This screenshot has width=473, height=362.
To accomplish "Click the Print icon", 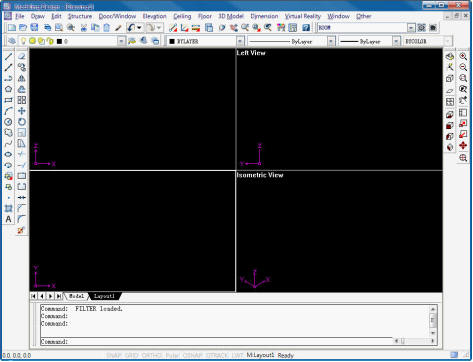I will click(48, 28).
